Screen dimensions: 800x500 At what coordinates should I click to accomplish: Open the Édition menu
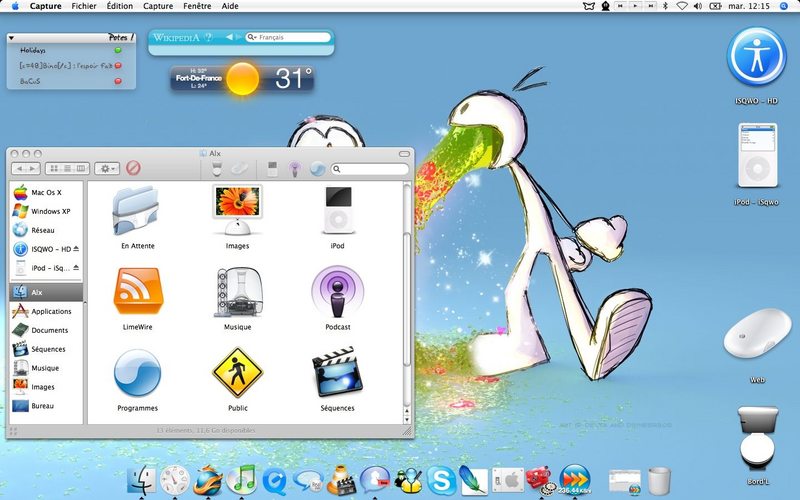click(120, 6)
